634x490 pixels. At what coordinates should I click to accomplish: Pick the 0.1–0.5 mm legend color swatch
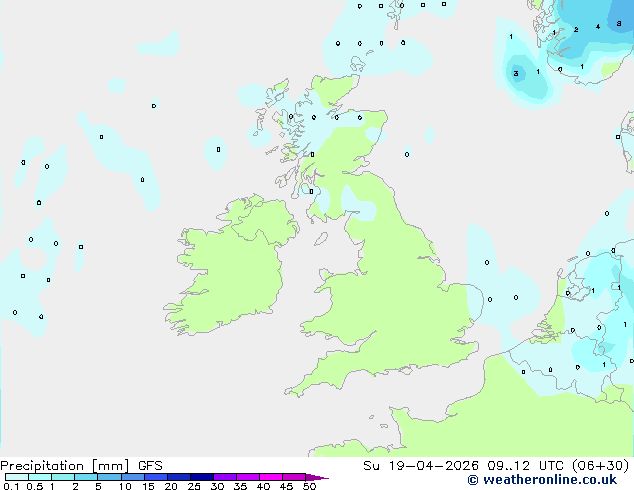click(17, 477)
